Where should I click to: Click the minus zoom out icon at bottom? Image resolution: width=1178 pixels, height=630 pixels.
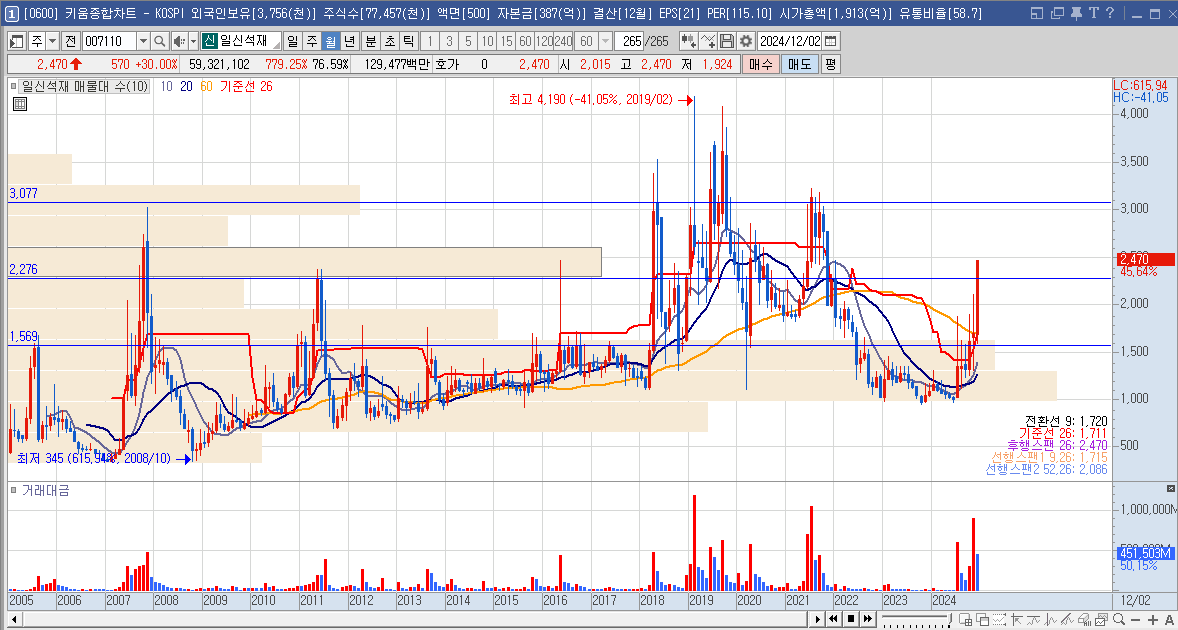[1137, 619]
